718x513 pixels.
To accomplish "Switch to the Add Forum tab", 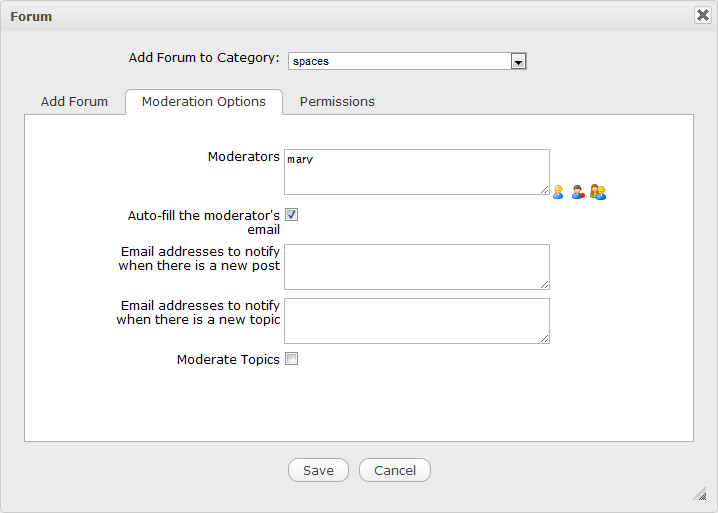I will click(x=74, y=101).
